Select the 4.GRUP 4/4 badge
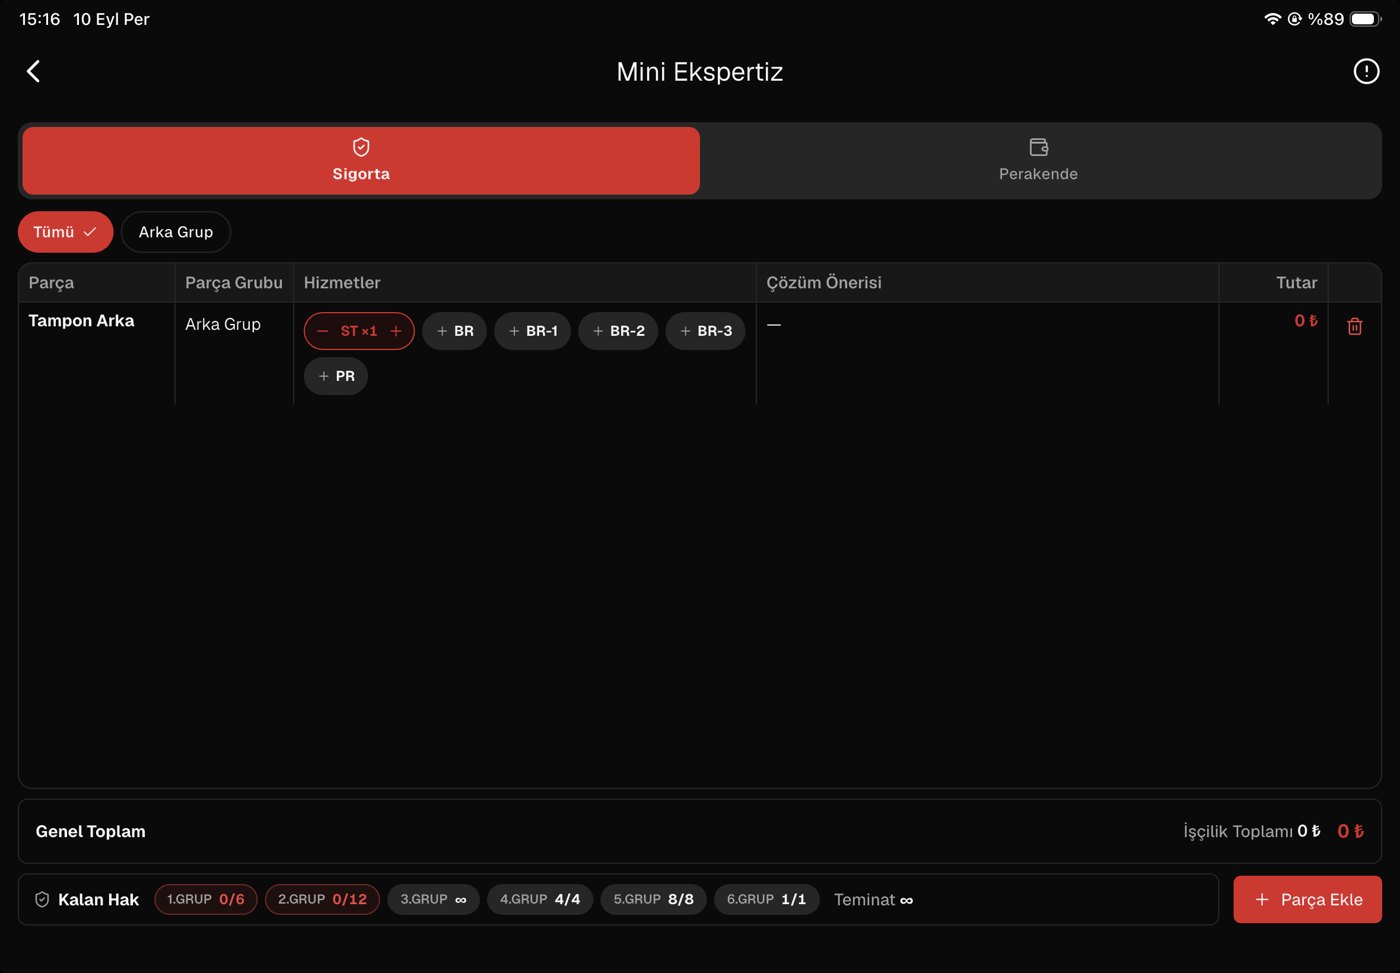The image size is (1400, 973). tap(540, 899)
